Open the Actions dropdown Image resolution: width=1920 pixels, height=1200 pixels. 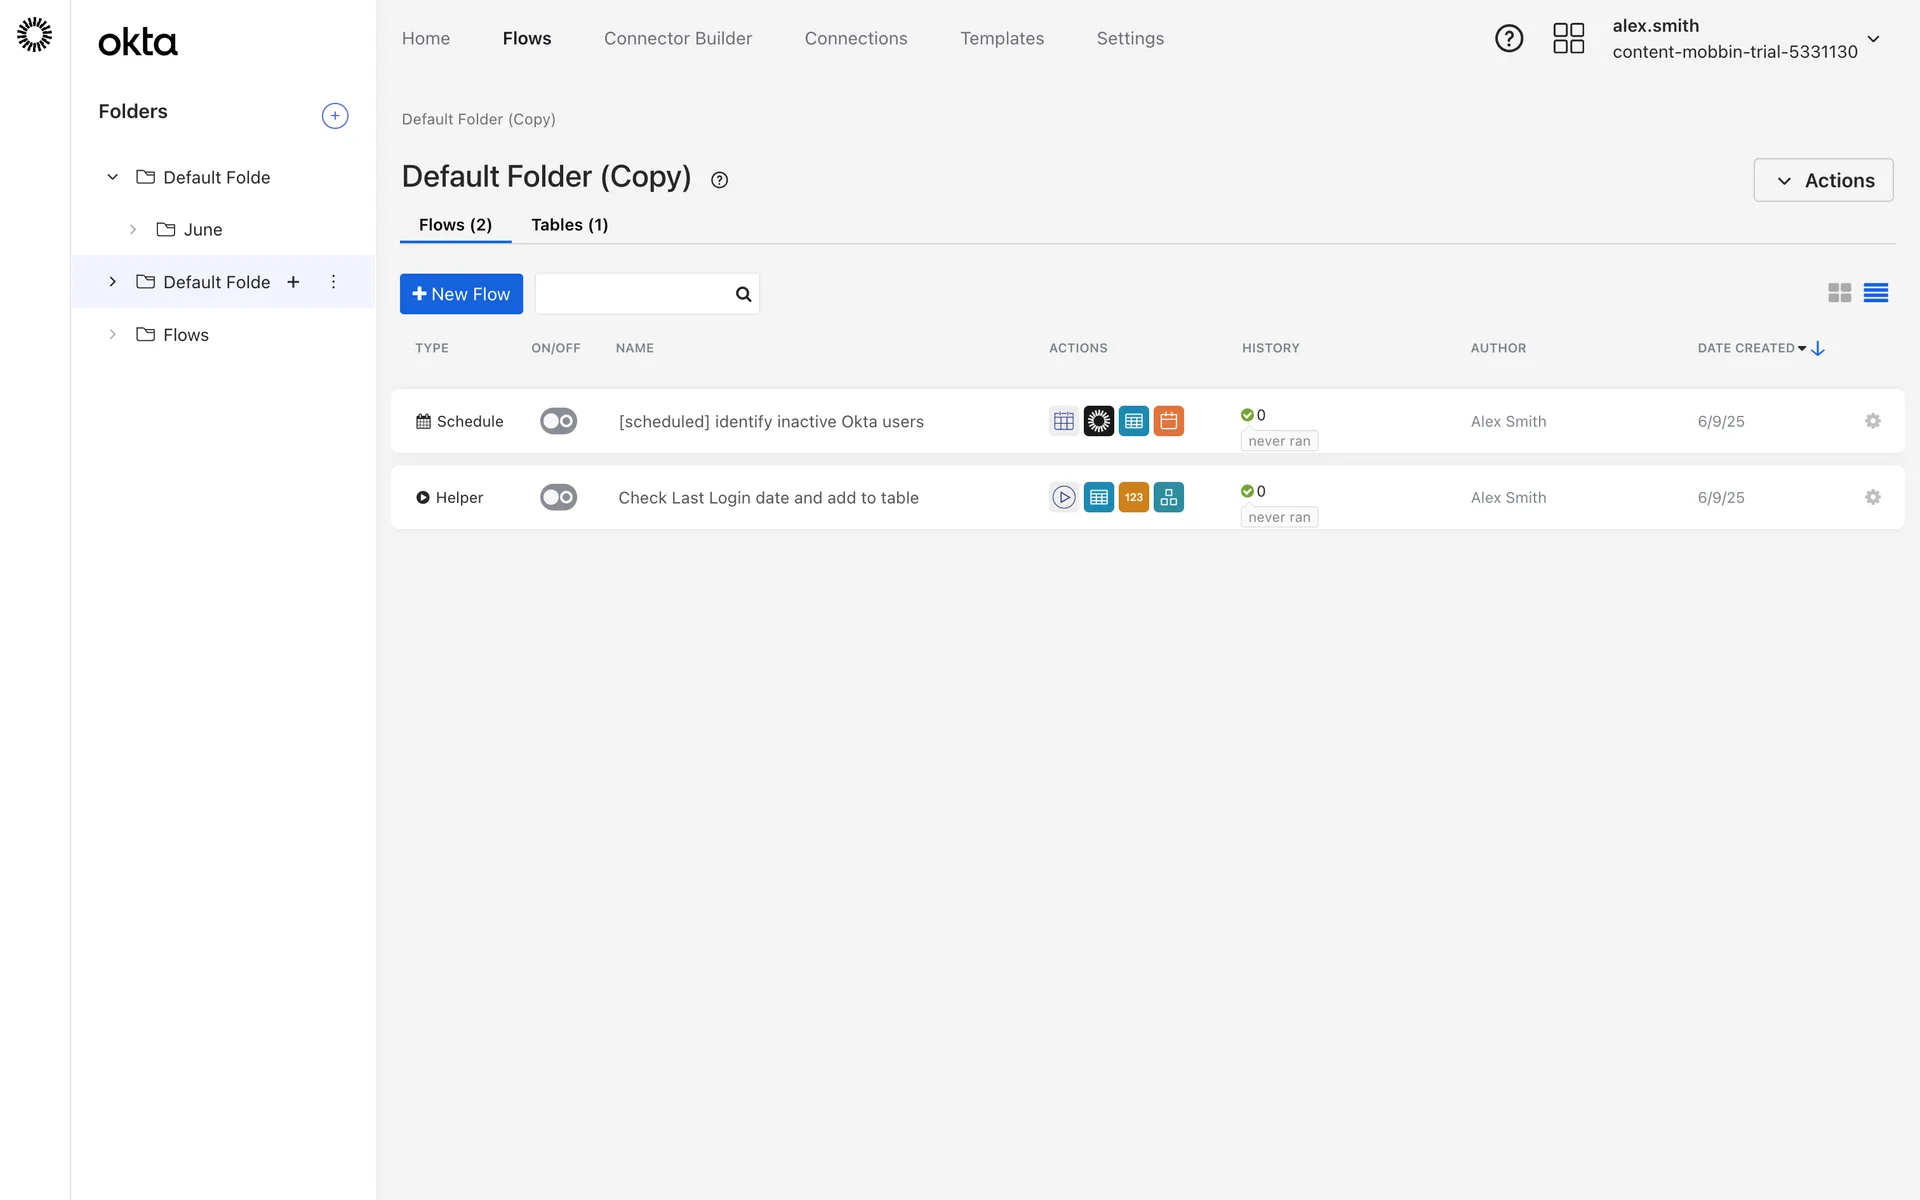pyautogui.click(x=1822, y=180)
